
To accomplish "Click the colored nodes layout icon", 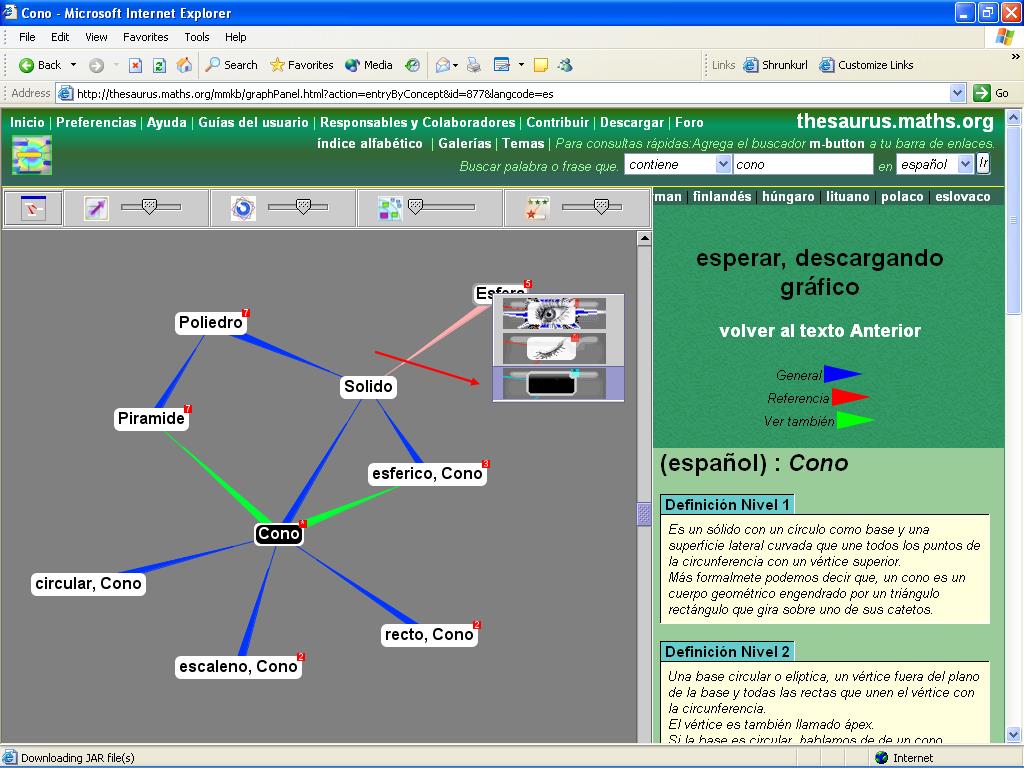I will (390, 208).
